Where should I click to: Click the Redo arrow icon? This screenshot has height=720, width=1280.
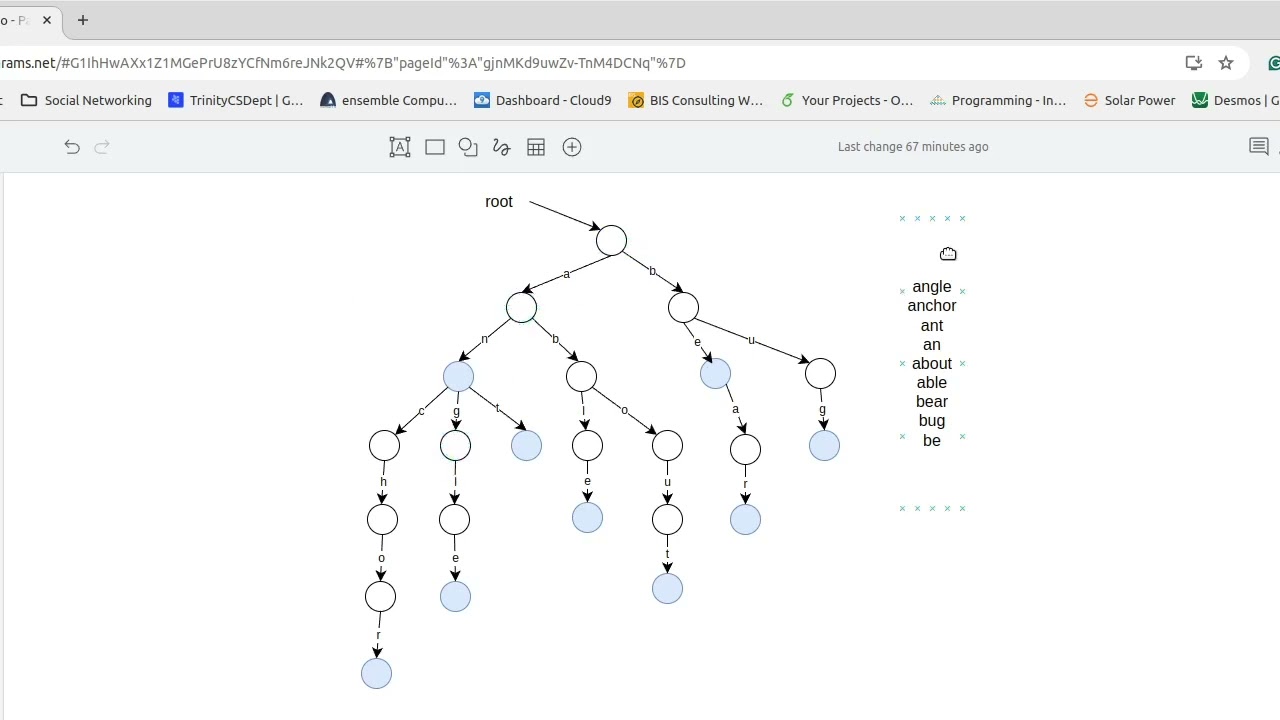coord(102,147)
